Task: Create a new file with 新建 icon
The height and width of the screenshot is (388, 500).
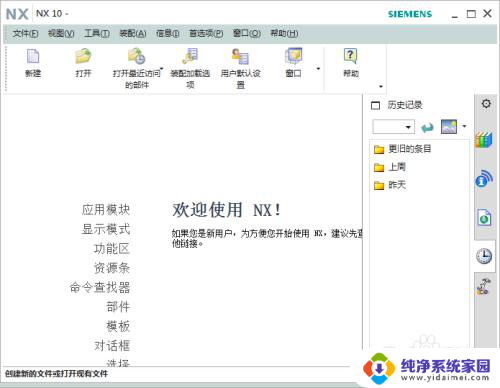Action: 33,57
